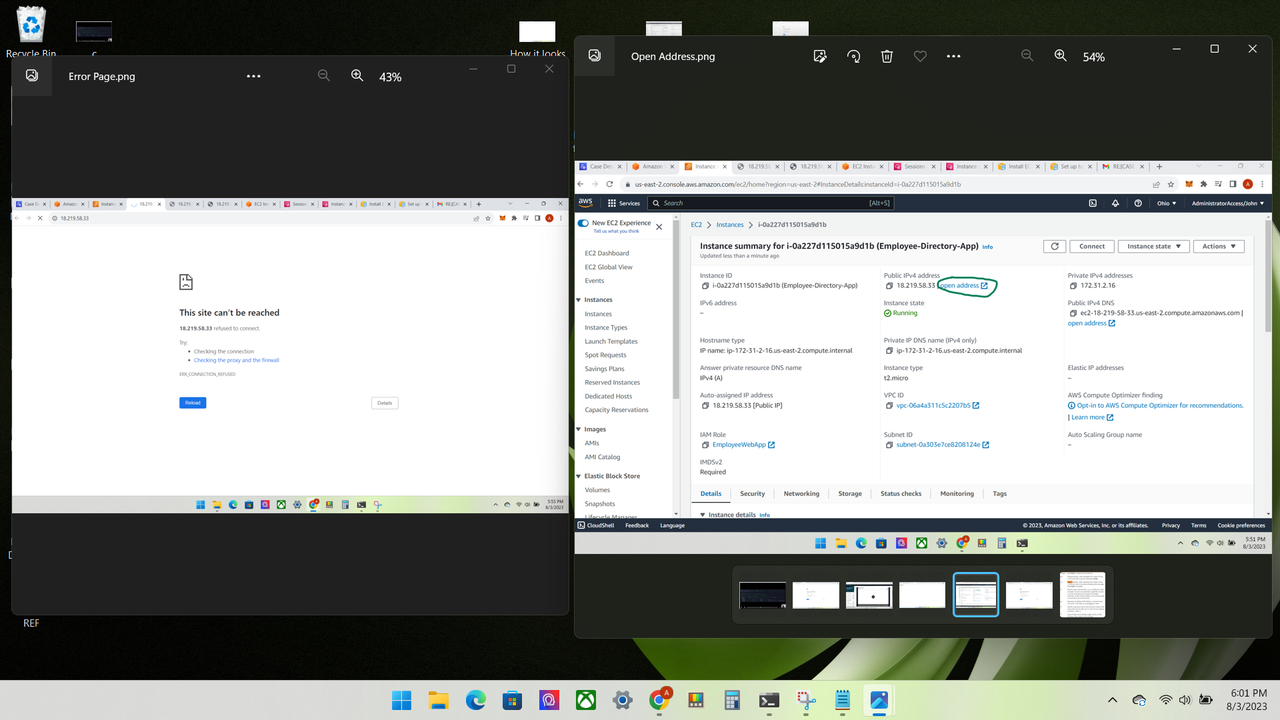Open Wi-Fi network icon in tray
The width and height of the screenshot is (1280, 720).
pyautogui.click(x=1166, y=700)
